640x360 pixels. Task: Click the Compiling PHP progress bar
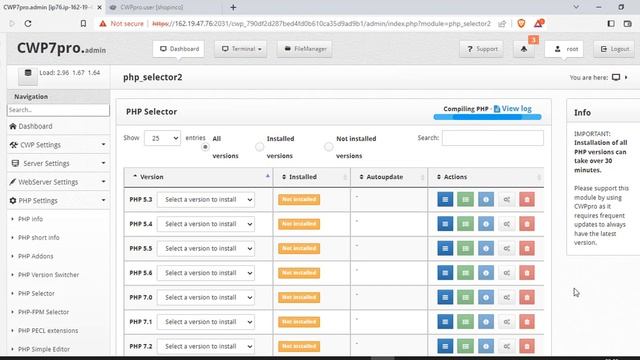point(487,117)
